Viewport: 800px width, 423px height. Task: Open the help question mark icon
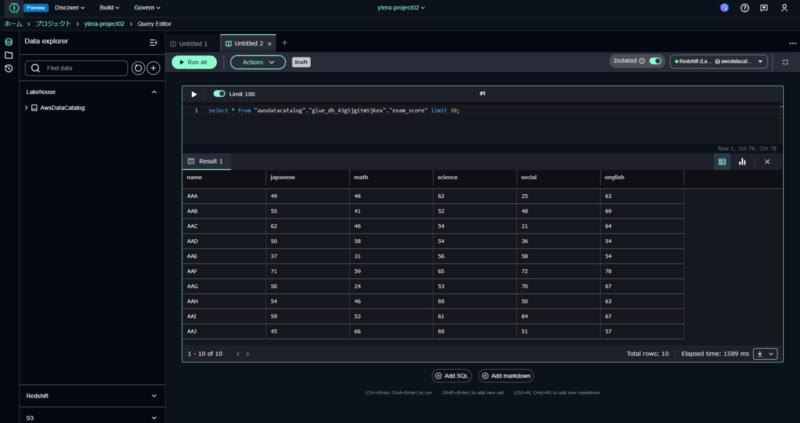click(x=744, y=7)
